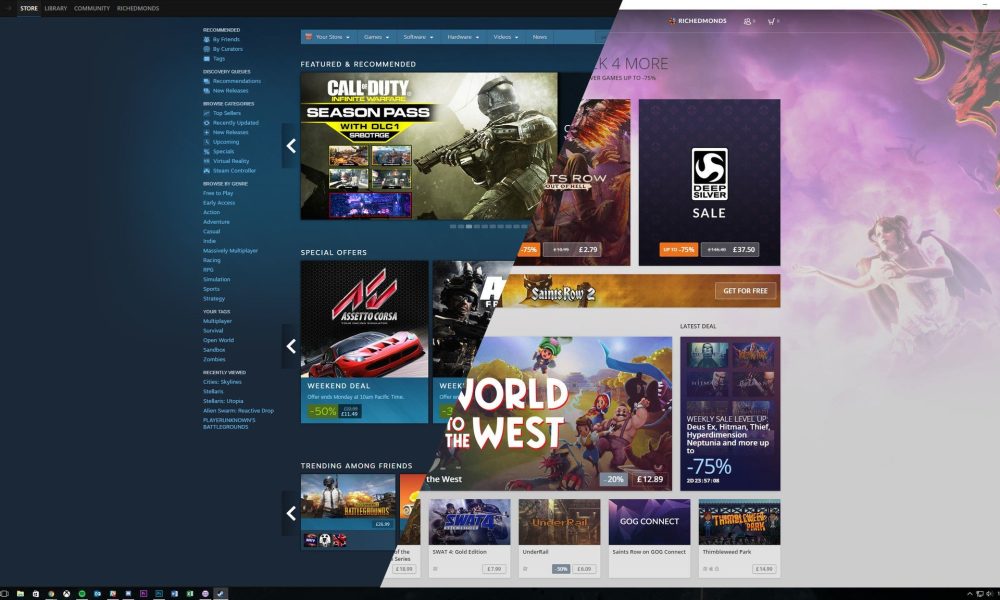Screen dimensions: 1000x600
Task: Open Microsoft Store from the taskbar
Action: pos(36,594)
